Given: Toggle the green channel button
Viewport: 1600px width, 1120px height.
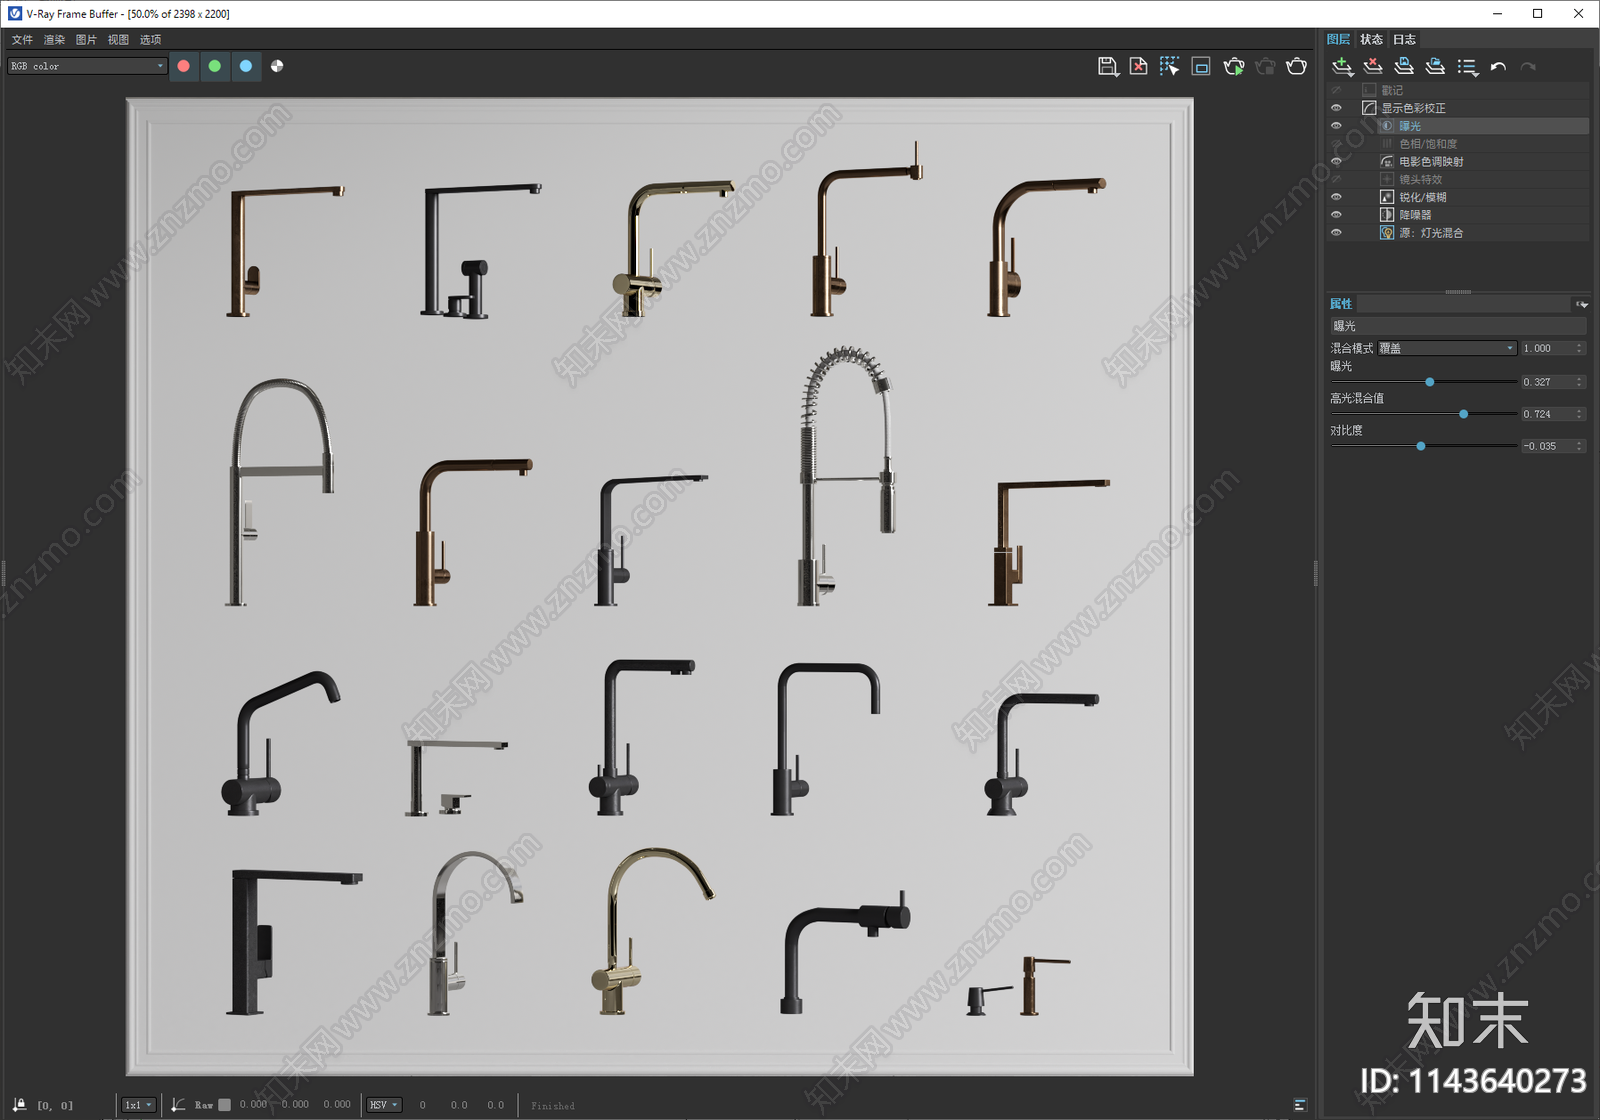Looking at the screenshot, I should (x=215, y=66).
